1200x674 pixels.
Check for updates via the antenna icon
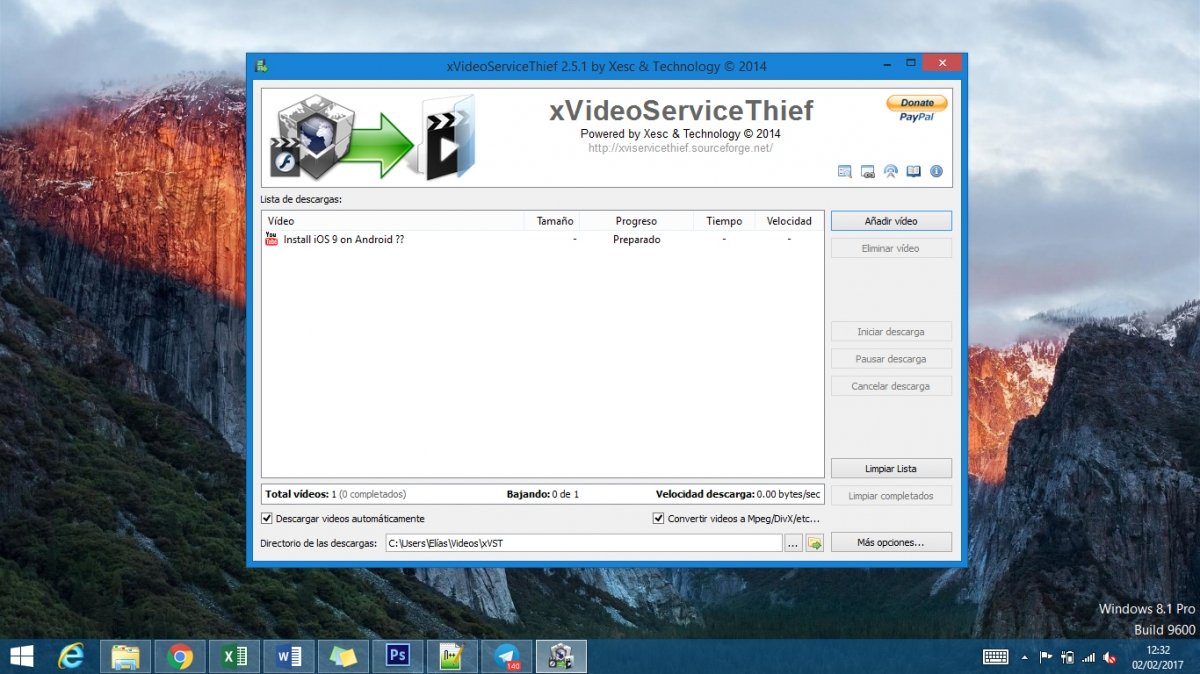click(891, 172)
